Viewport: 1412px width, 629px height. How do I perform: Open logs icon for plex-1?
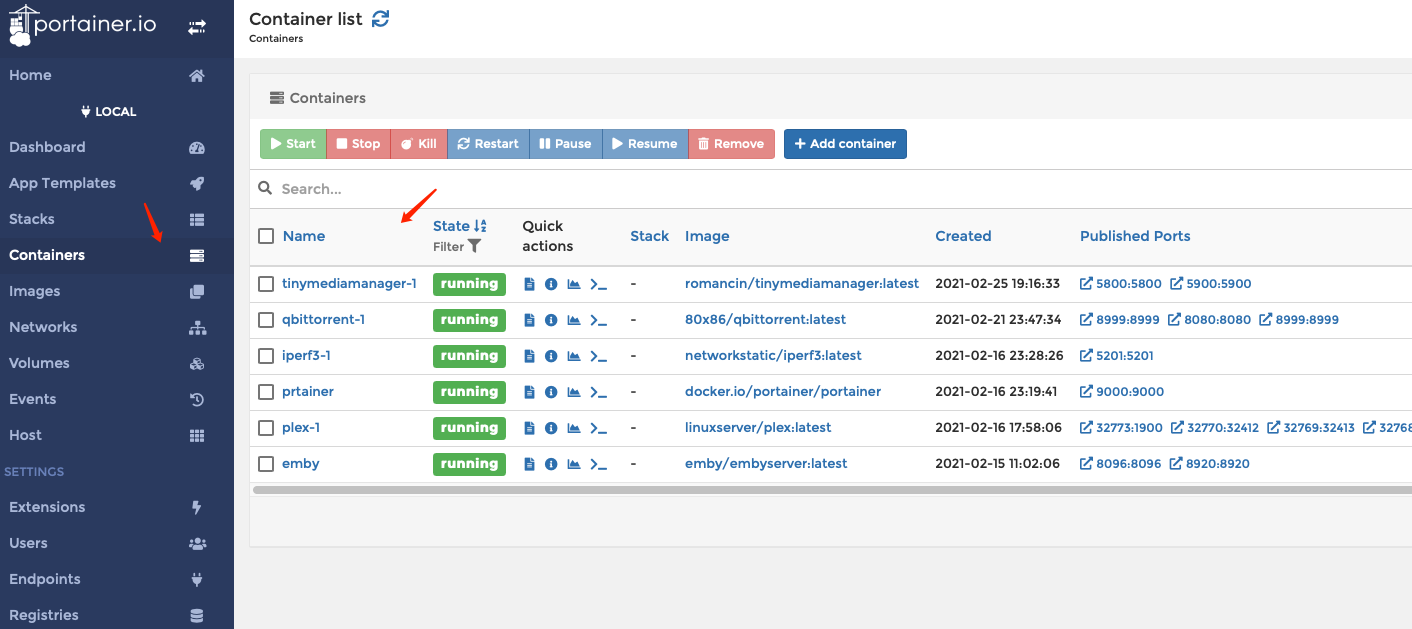pos(529,428)
